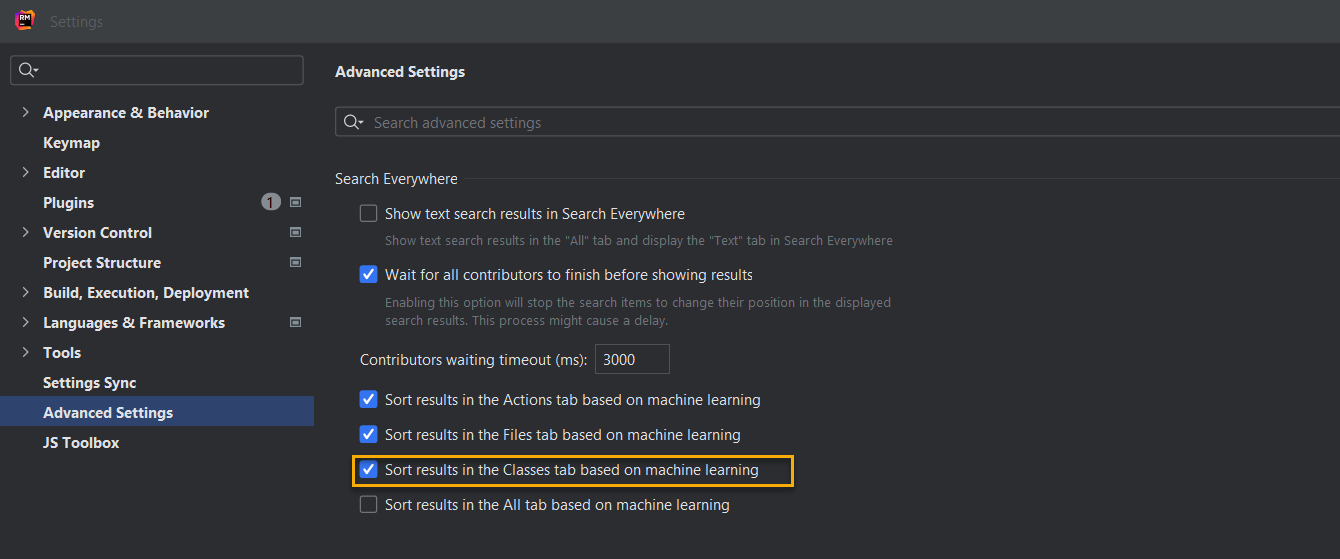The image size is (1340, 559).
Task: Enable Show text search results in Search Everywhere
Action: point(369,214)
